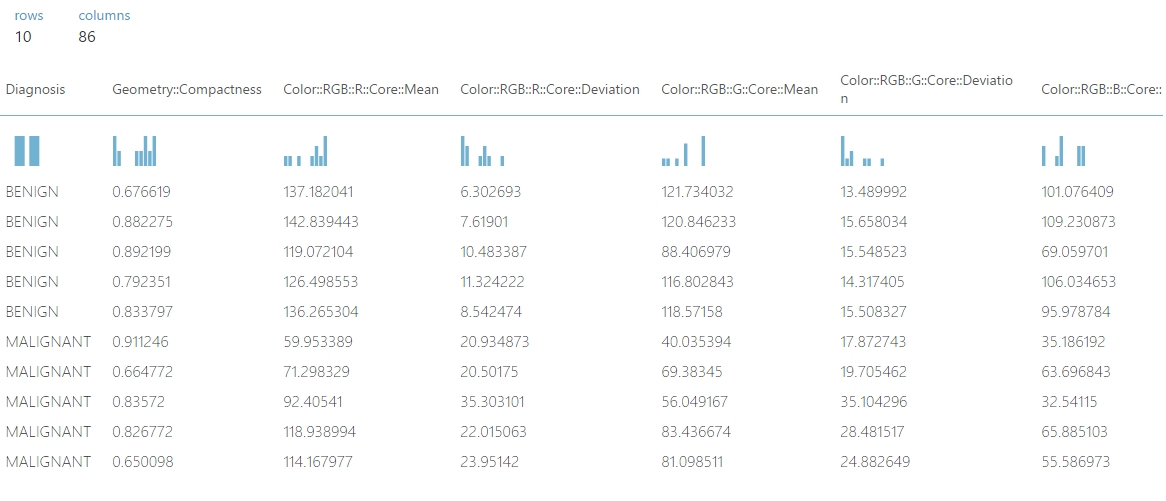The width and height of the screenshot is (1166, 501).
Task: Click the last MALIGNANT row label
Action: point(48,462)
